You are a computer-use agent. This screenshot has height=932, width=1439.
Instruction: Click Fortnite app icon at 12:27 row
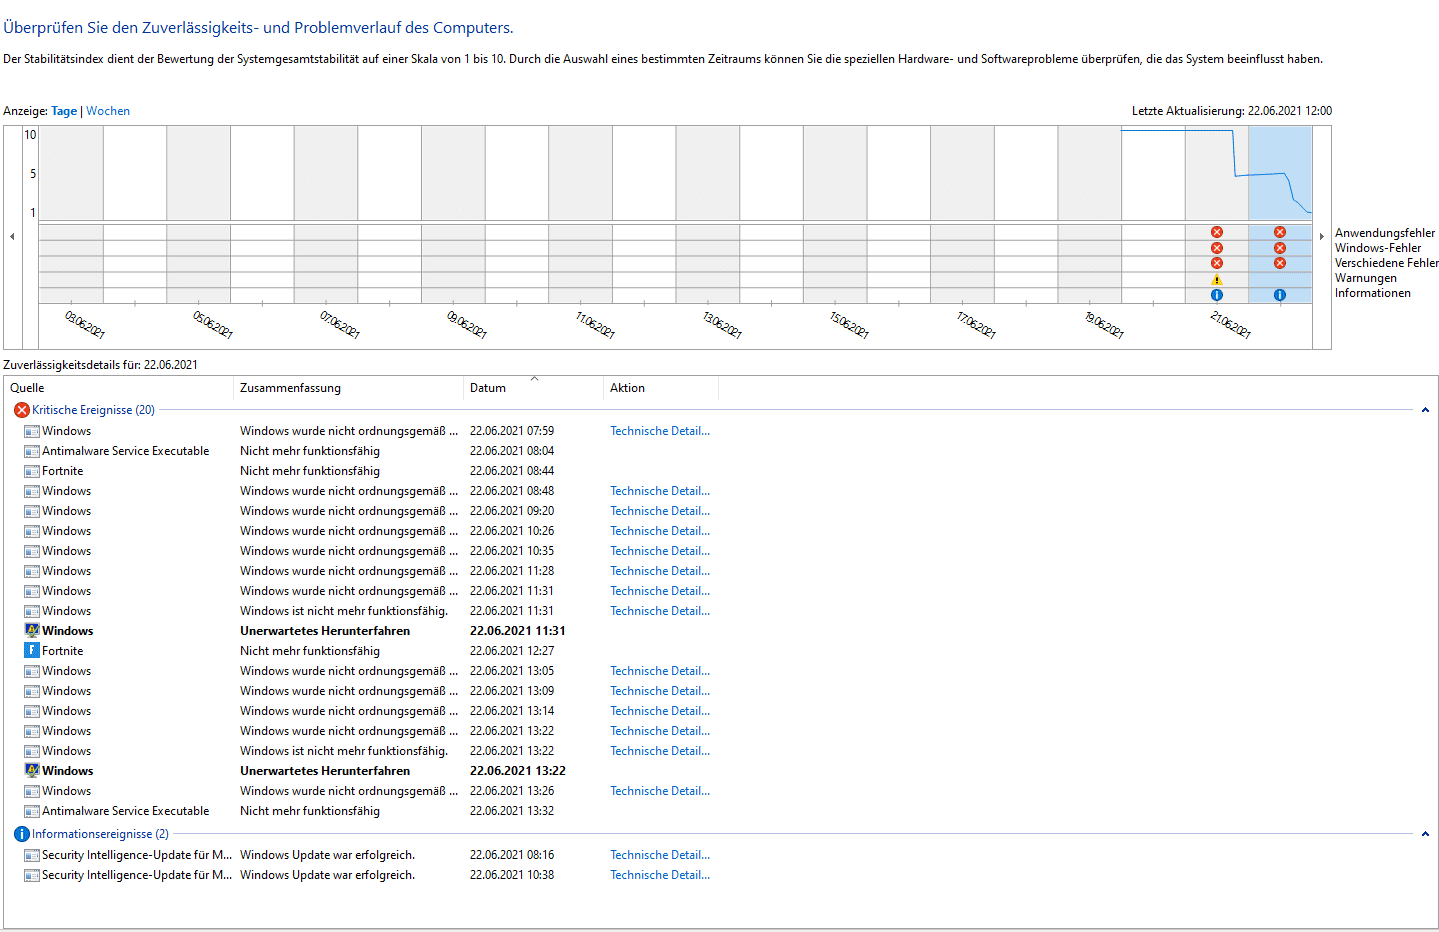point(32,651)
